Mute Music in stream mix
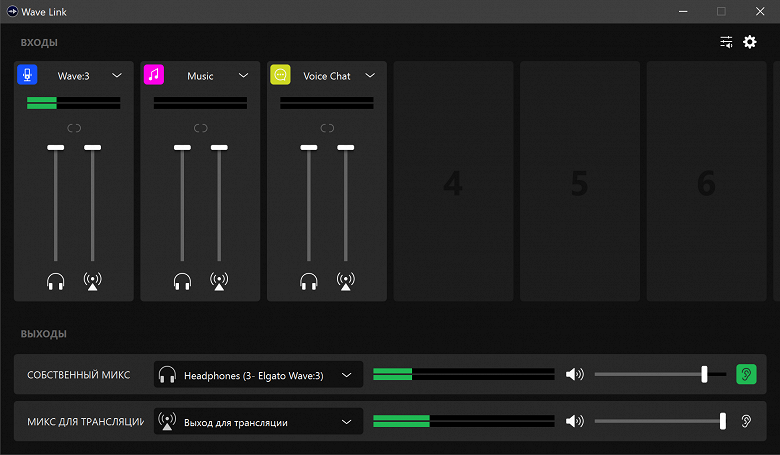Viewport: 780px width, 455px height. (219, 281)
